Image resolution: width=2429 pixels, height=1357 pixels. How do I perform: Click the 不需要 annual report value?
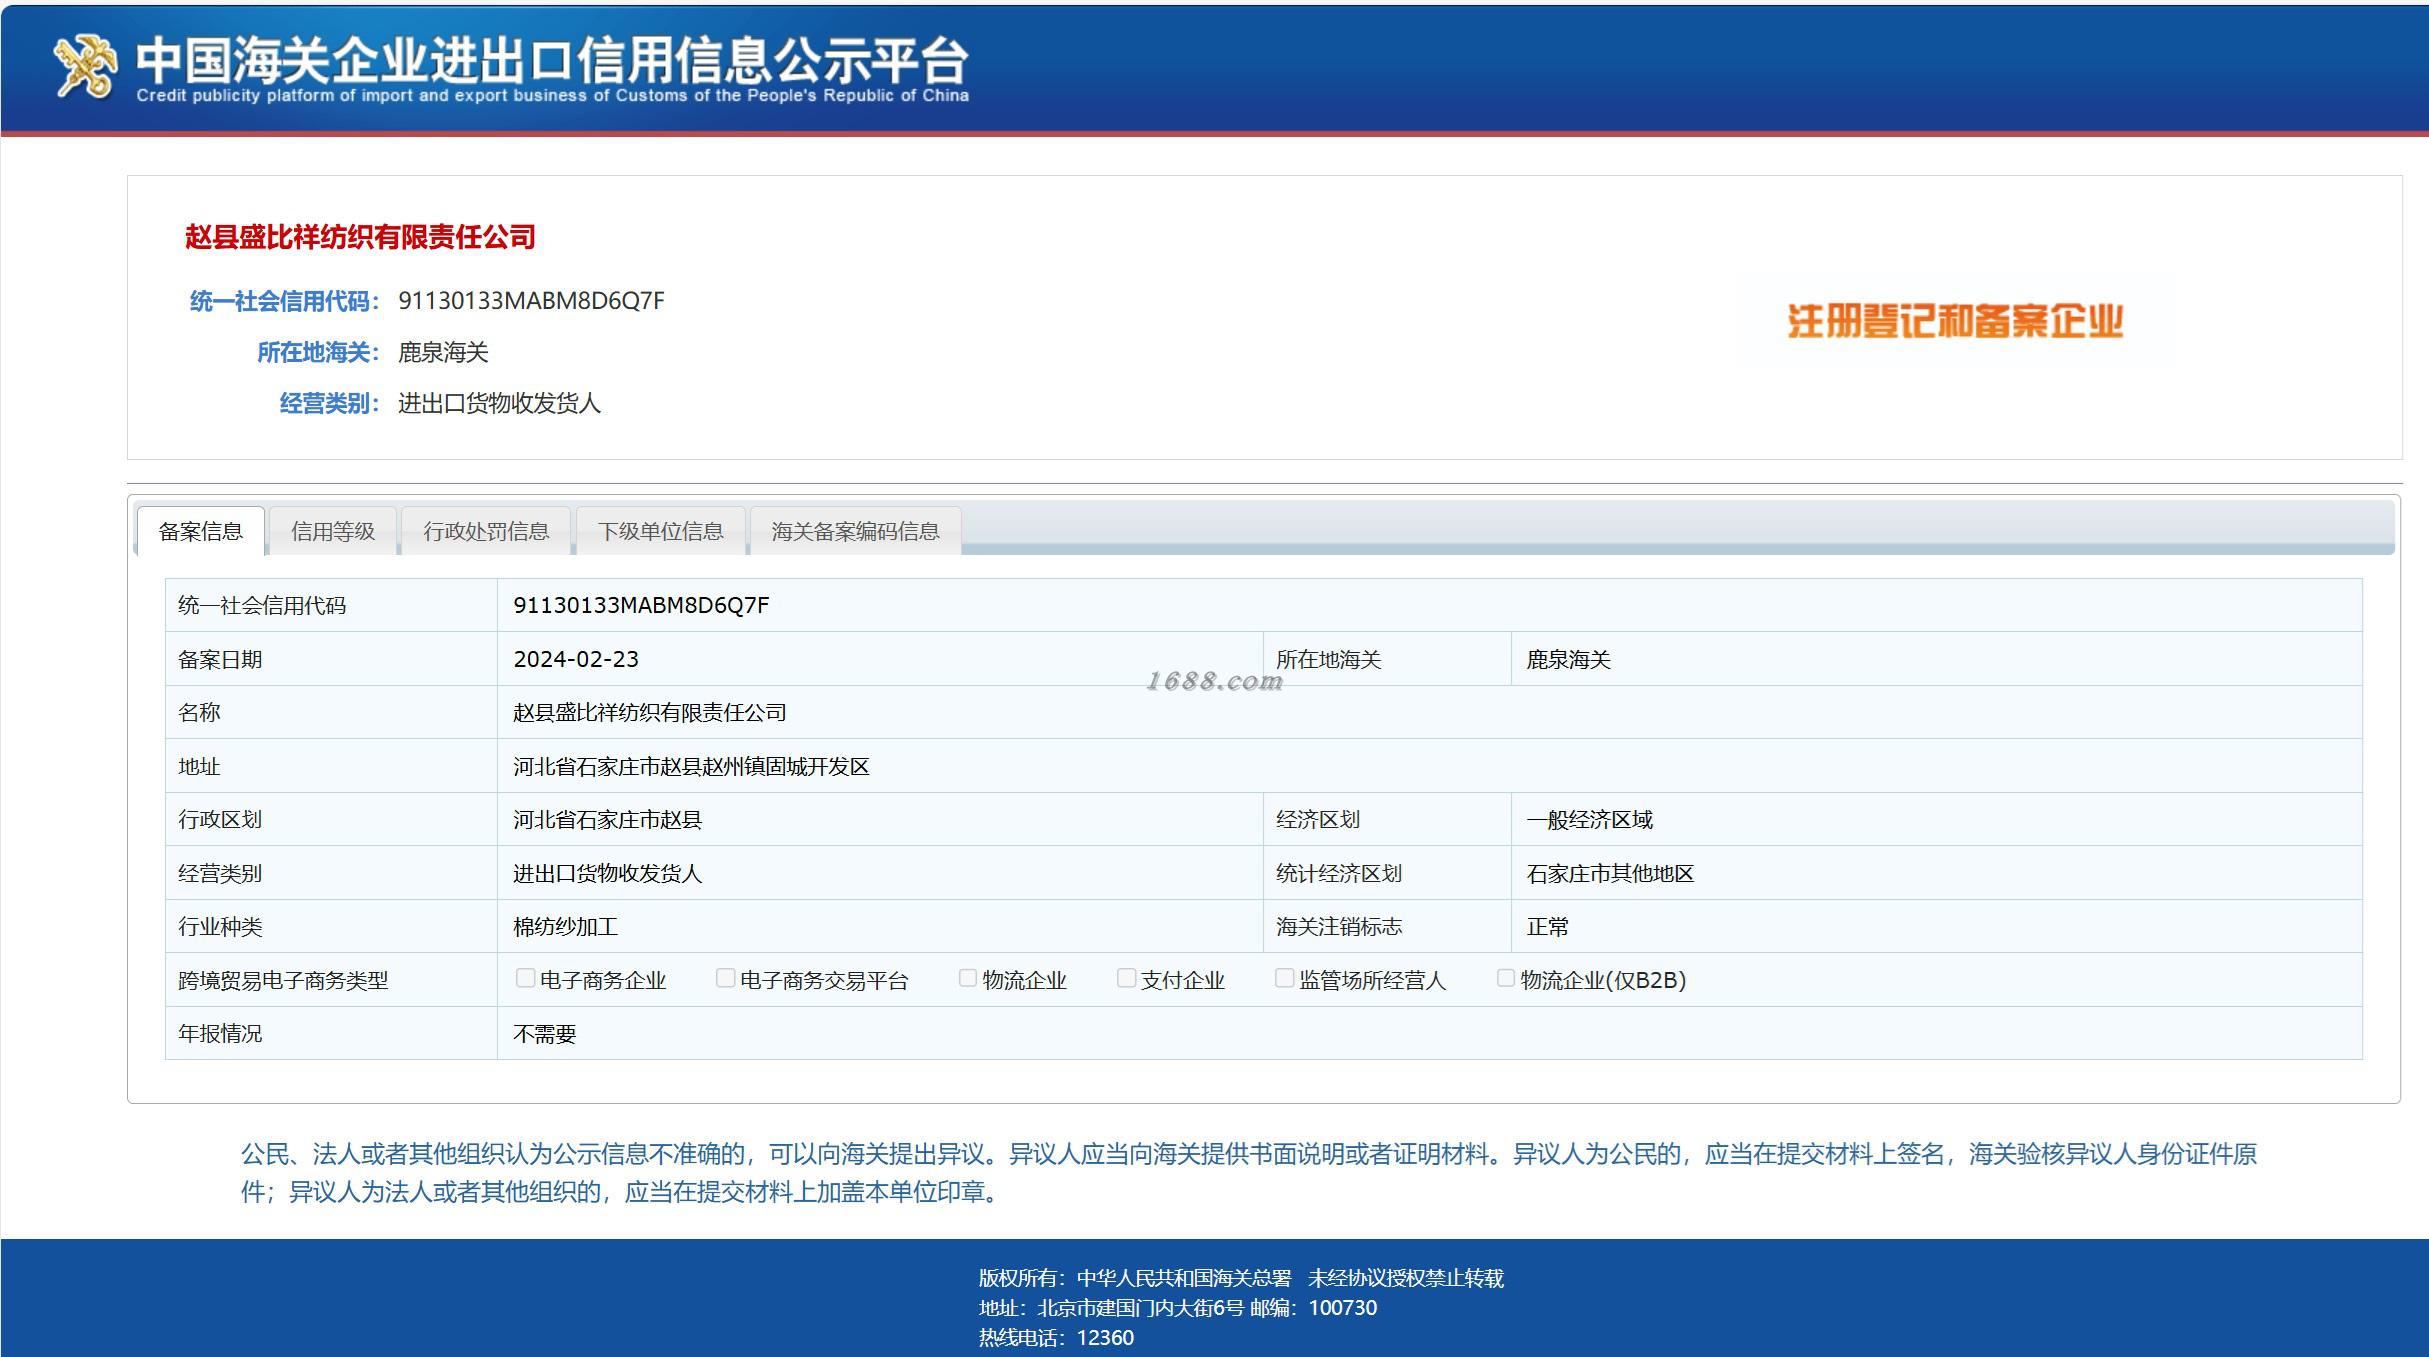click(x=544, y=1033)
